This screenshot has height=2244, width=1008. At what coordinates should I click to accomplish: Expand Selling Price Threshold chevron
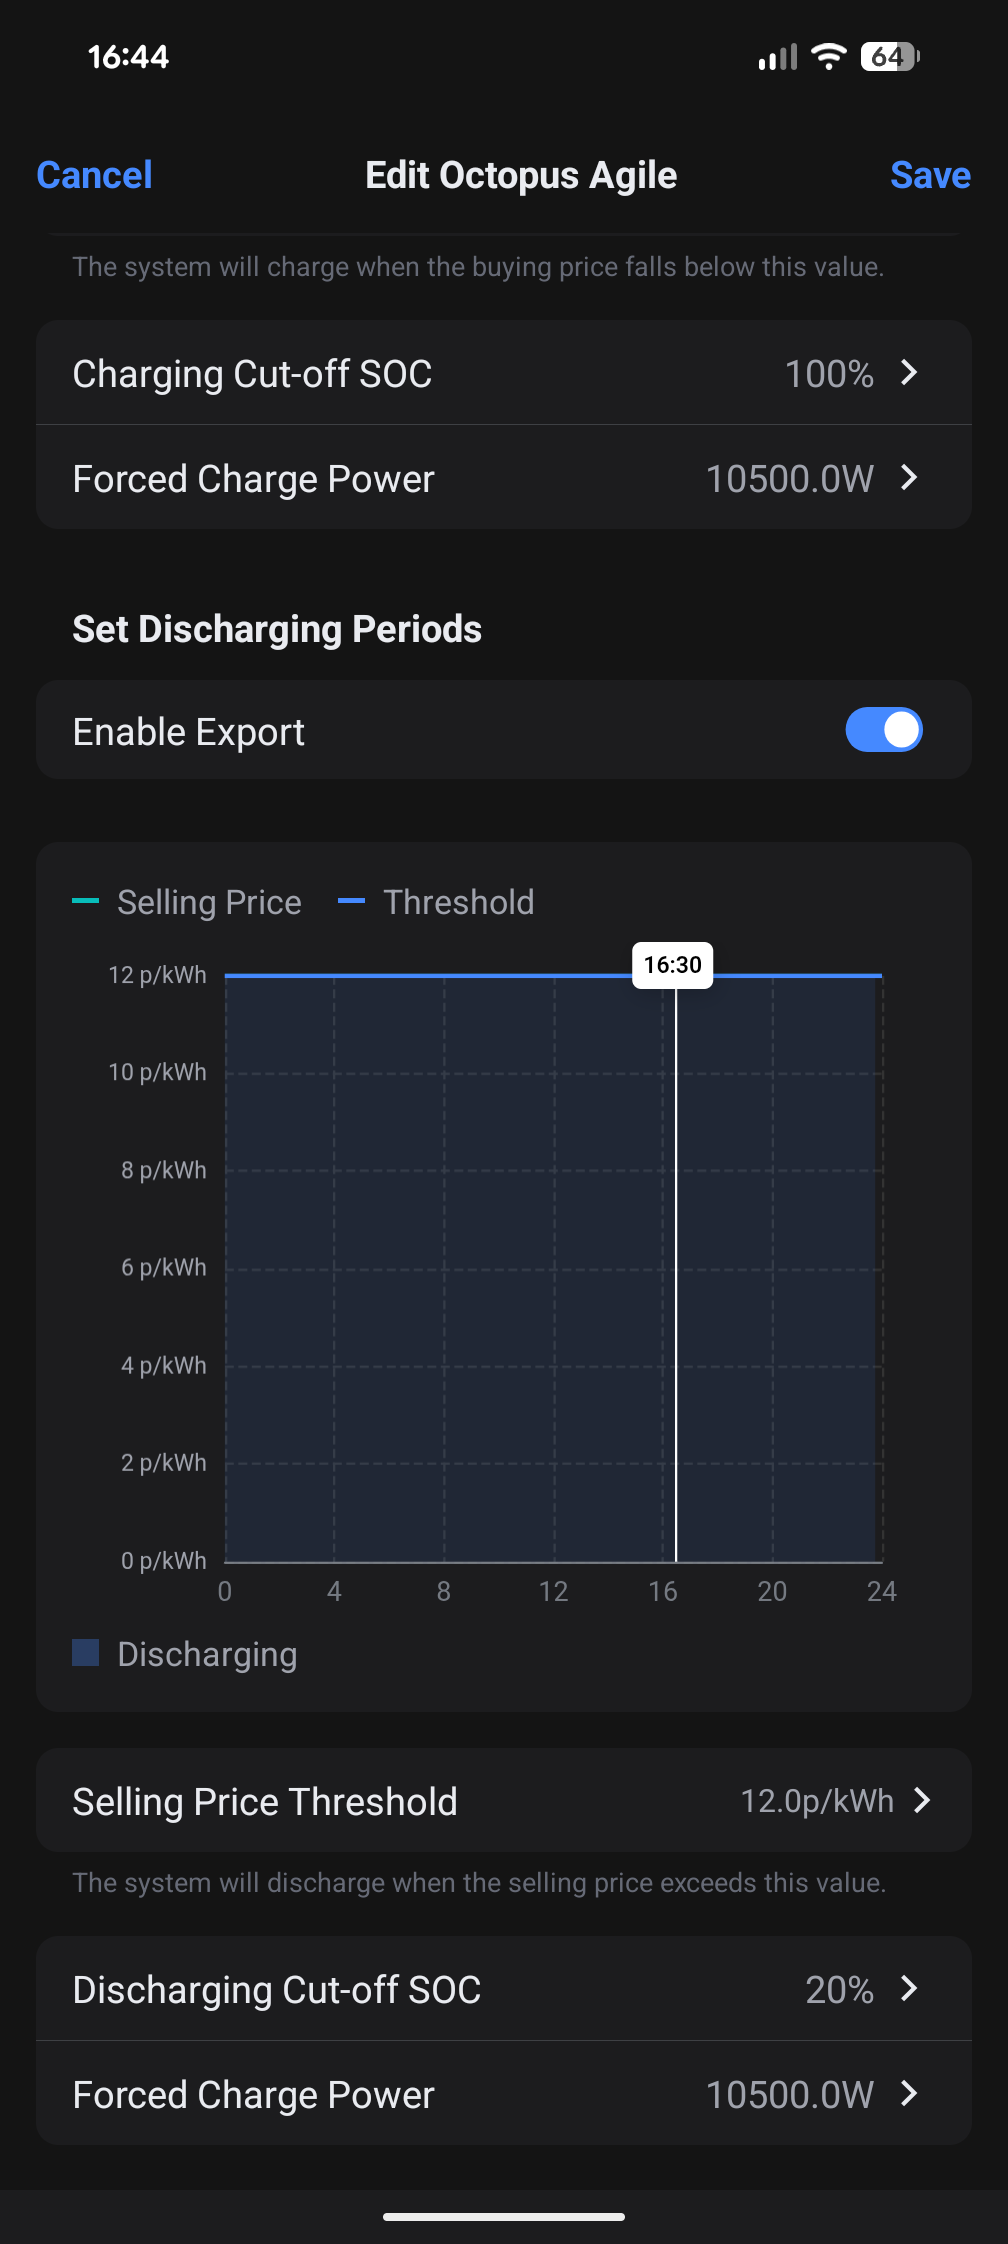coord(922,1800)
